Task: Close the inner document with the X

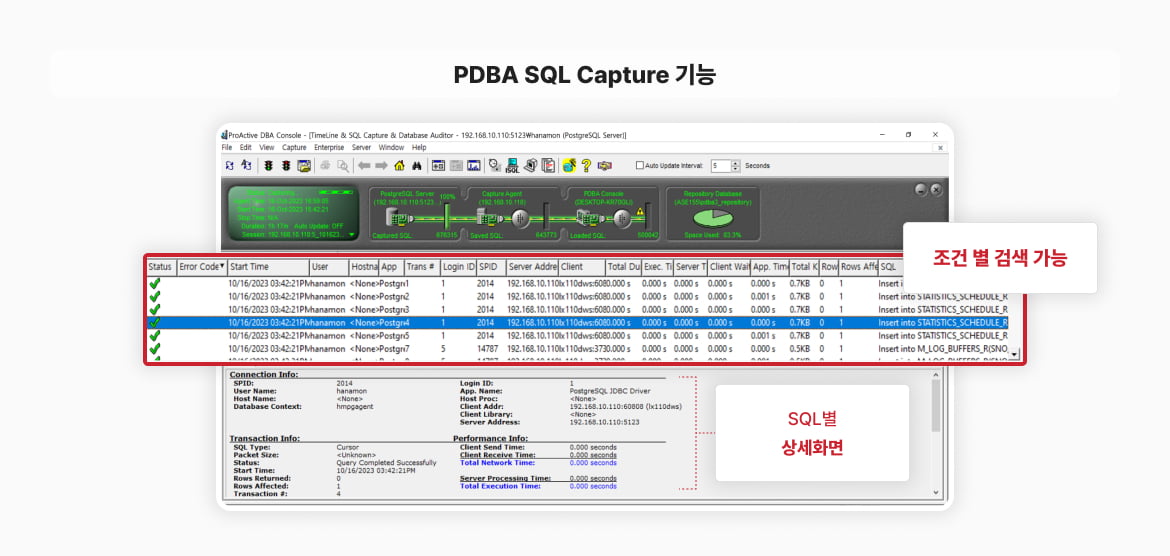Action: [940, 148]
